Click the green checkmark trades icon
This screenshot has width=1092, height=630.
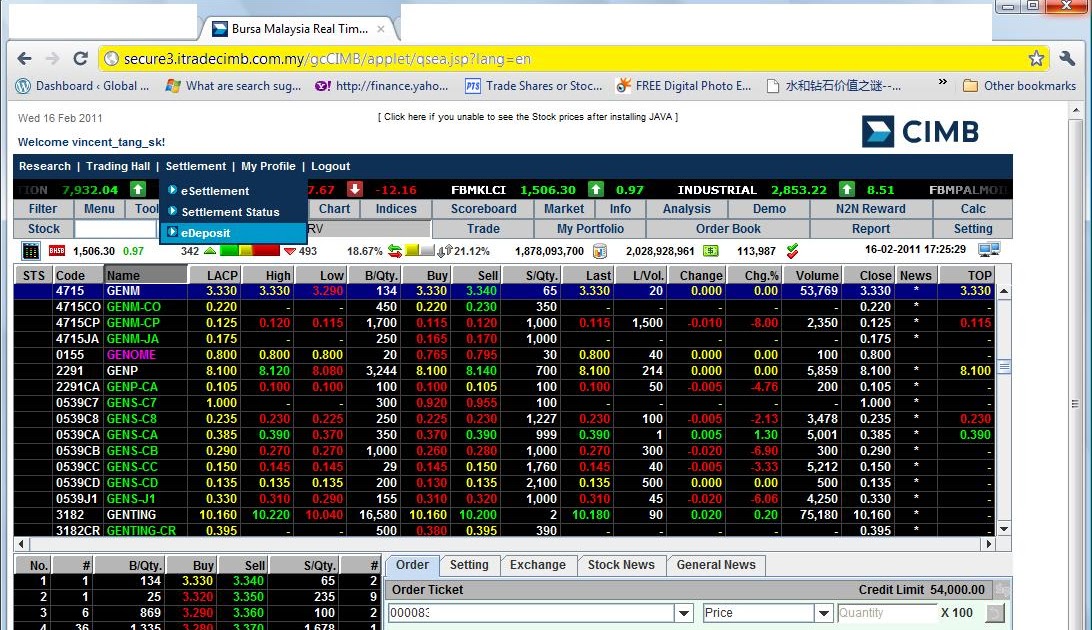792,251
